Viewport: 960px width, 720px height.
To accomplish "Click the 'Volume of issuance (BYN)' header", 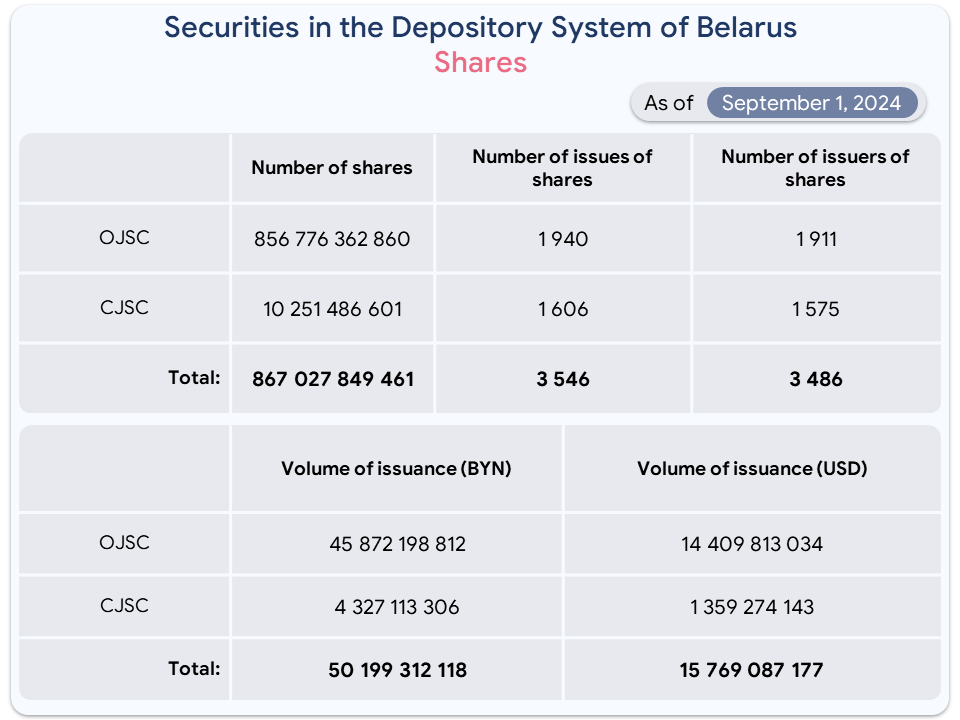I will [396, 468].
